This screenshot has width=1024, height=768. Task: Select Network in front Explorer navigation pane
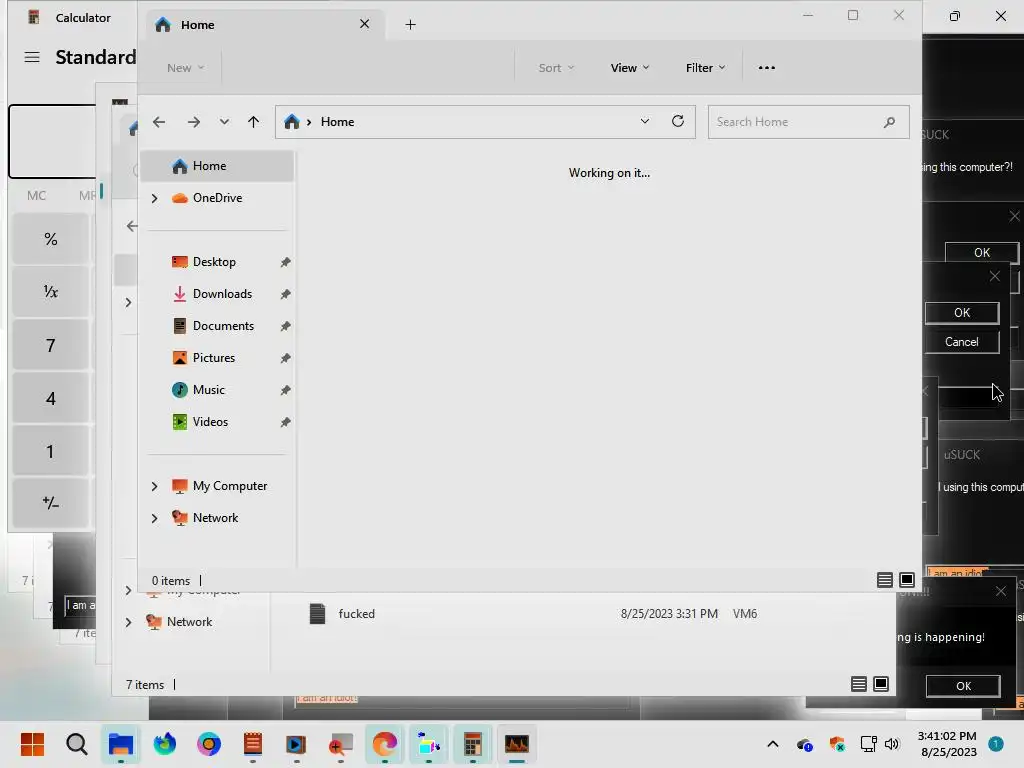click(216, 518)
